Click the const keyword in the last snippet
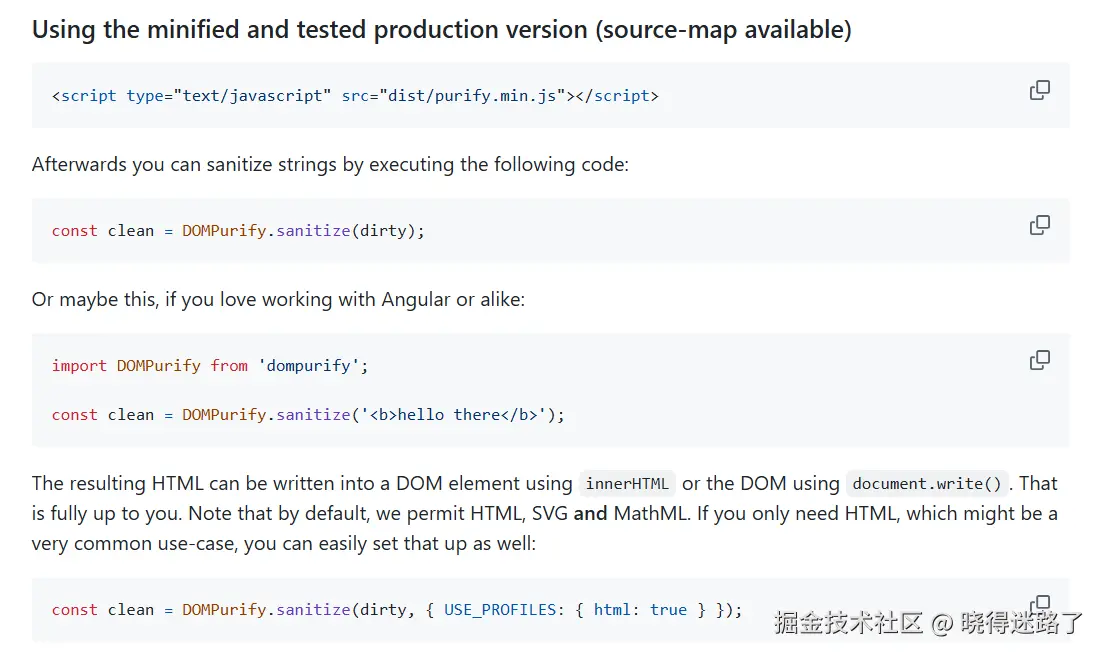Screen dimensions: 1104x656 74,609
